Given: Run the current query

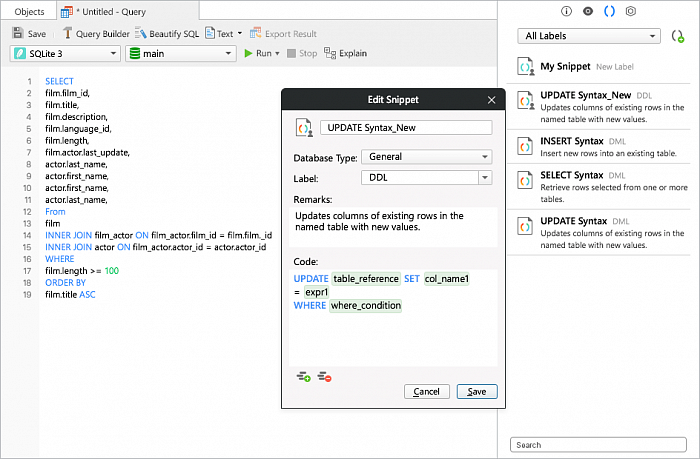Looking at the screenshot, I should [x=258, y=53].
